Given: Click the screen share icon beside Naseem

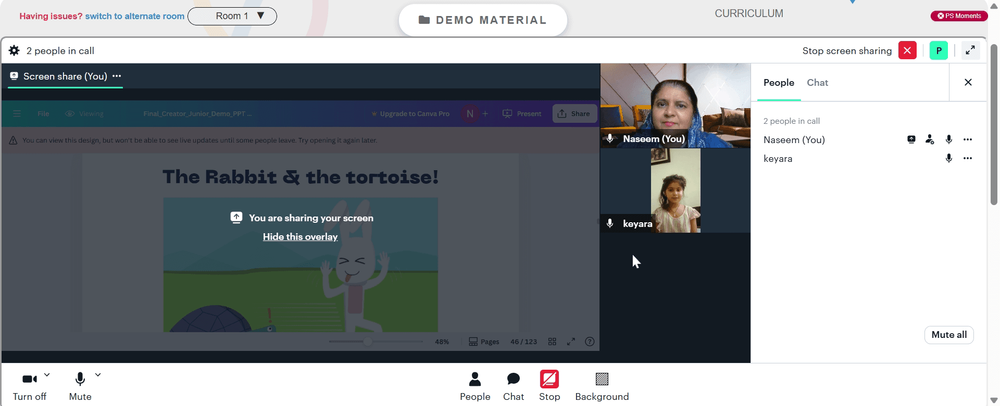Looking at the screenshot, I should 911,140.
